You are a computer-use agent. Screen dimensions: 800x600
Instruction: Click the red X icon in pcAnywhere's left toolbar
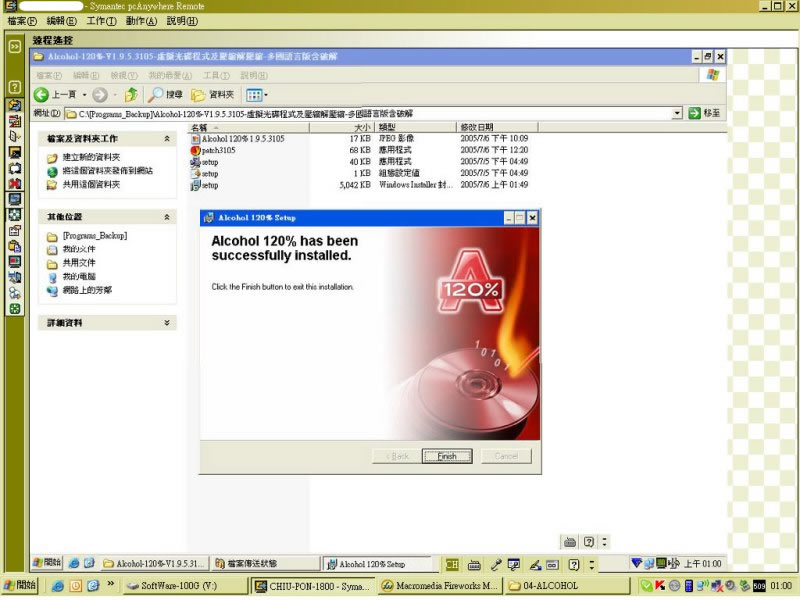pyautogui.click(x=15, y=184)
